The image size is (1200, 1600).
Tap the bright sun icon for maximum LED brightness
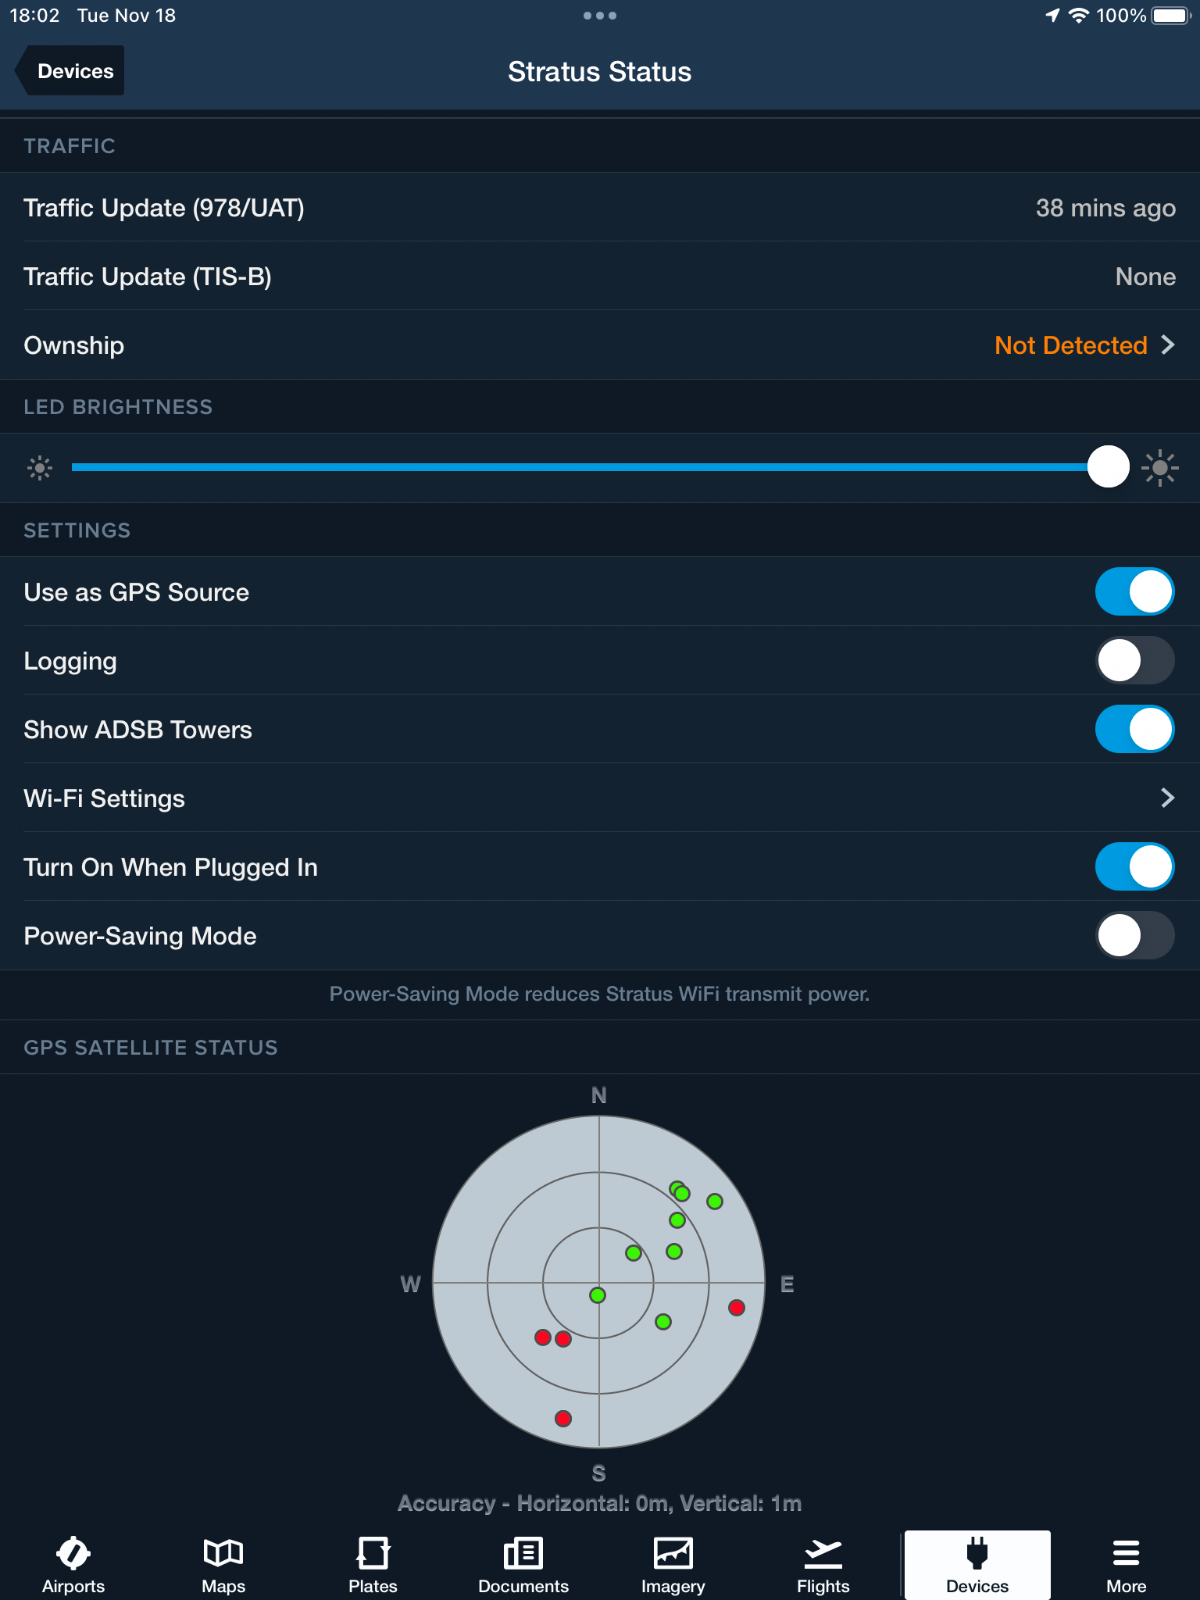[1160, 467]
